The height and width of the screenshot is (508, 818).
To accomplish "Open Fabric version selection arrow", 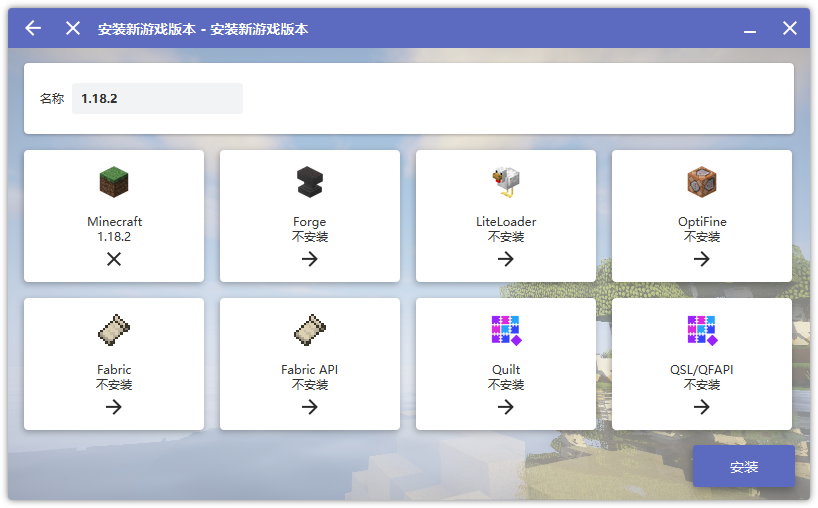I will click(x=114, y=407).
